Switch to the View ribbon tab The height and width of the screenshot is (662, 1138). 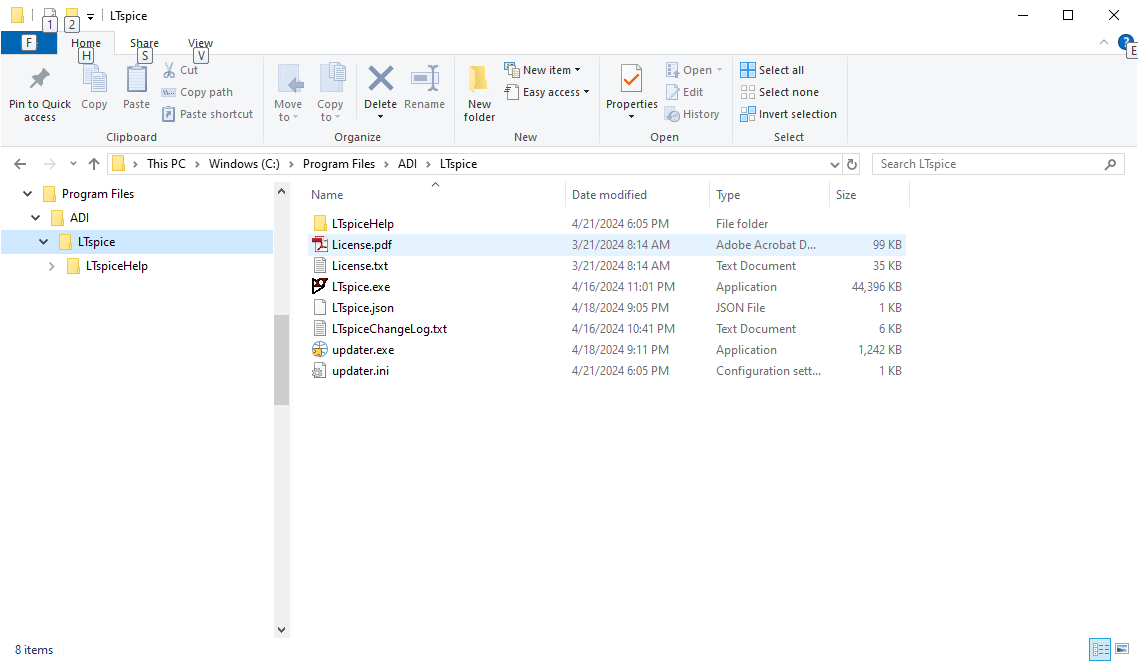[200, 43]
